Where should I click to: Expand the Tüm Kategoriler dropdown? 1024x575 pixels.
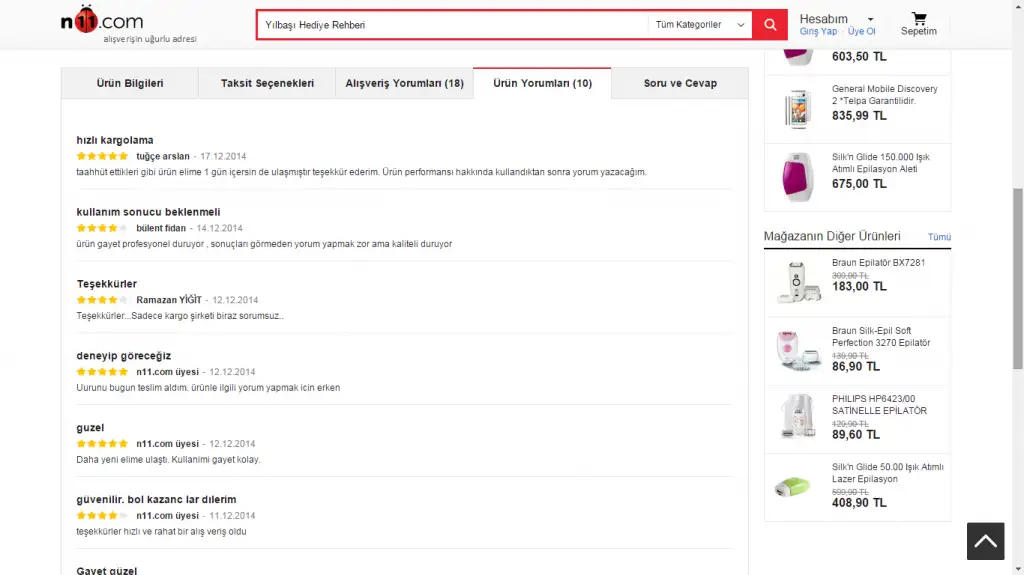coord(700,25)
